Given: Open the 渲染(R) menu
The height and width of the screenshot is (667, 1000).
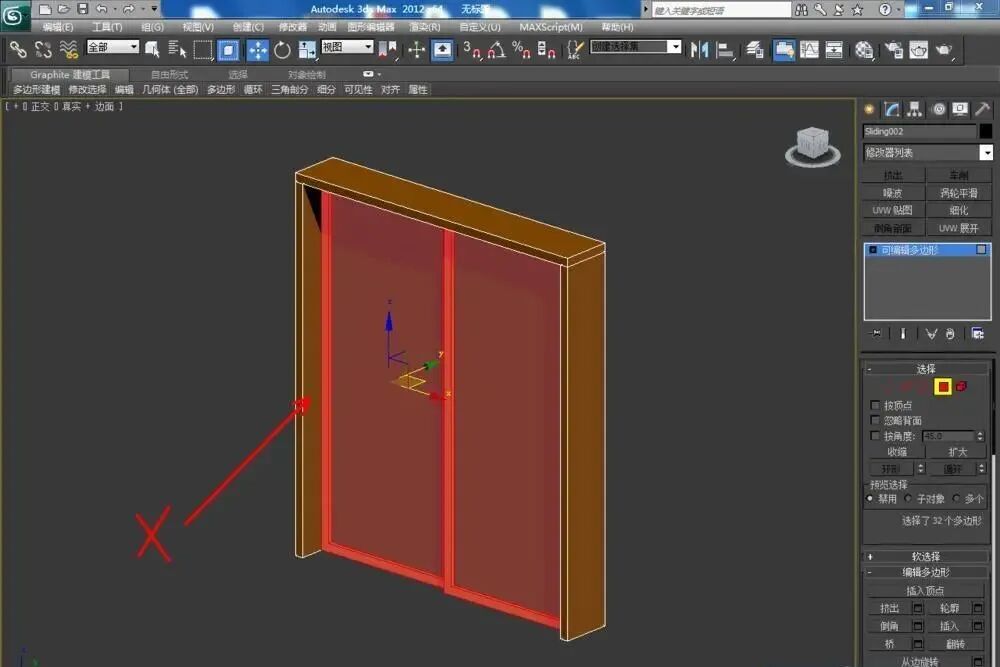Looking at the screenshot, I should [425, 27].
